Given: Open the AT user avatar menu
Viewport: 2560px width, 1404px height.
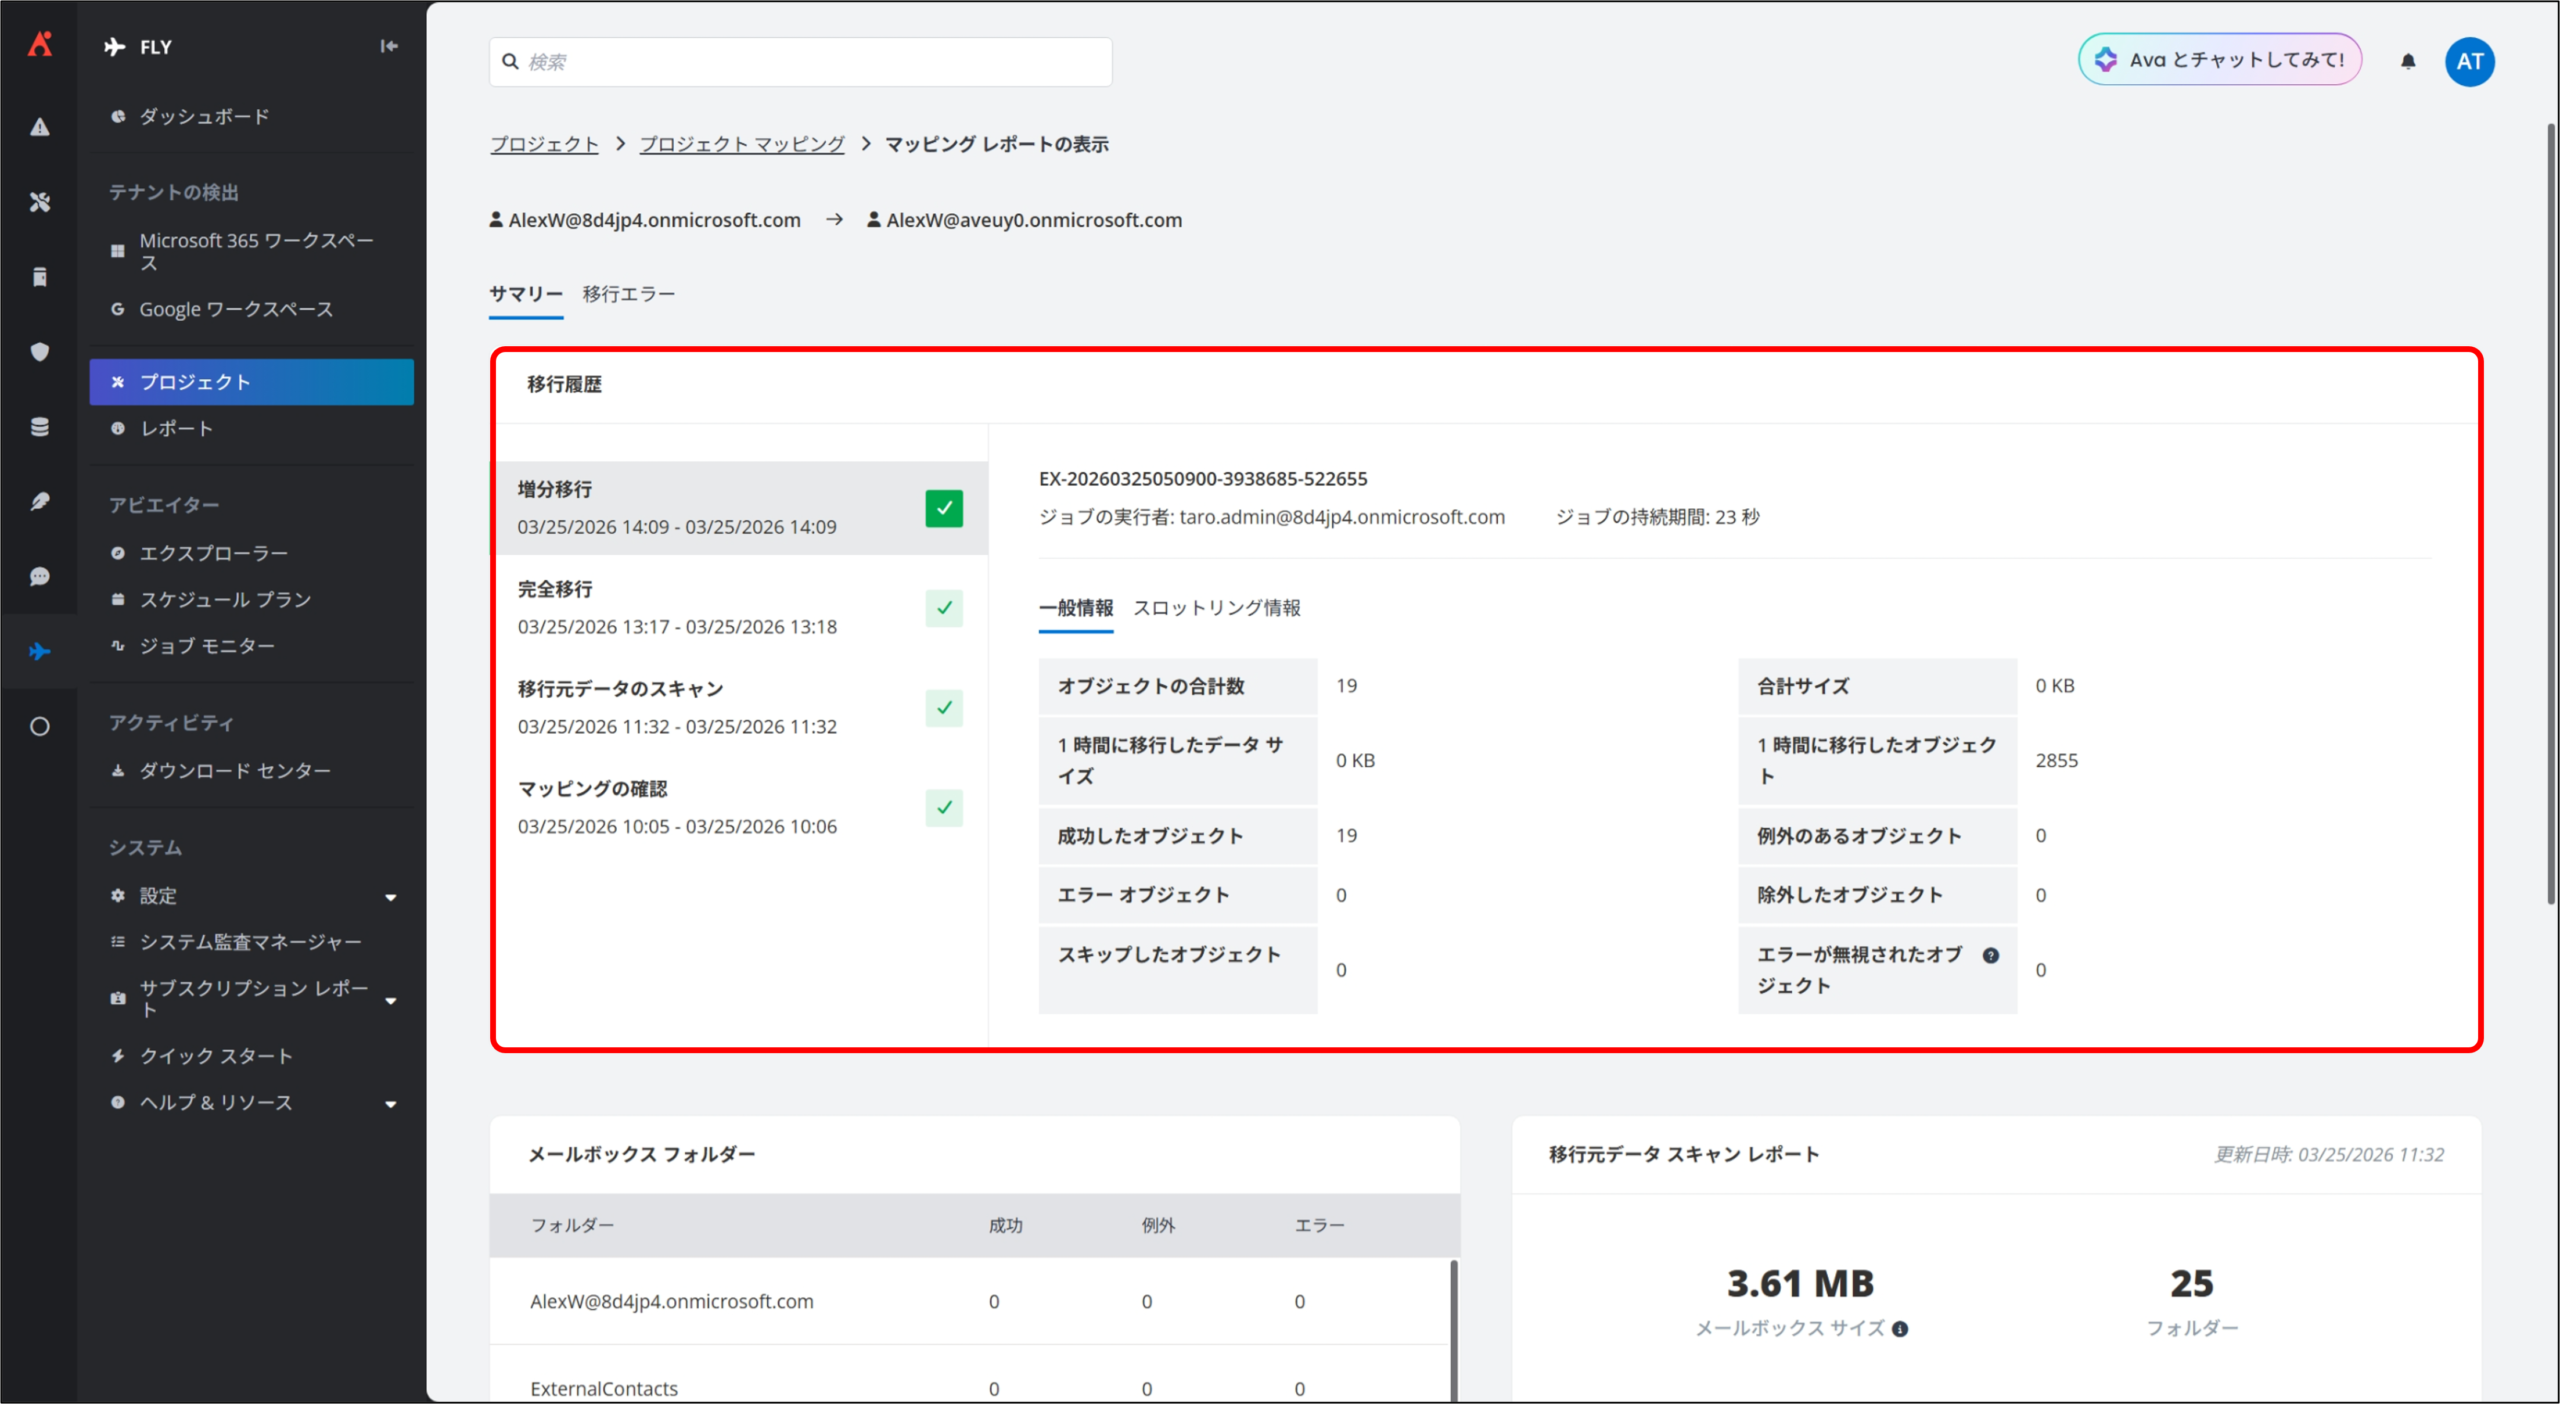Looking at the screenshot, I should pyautogui.click(x=2469, y=61).
